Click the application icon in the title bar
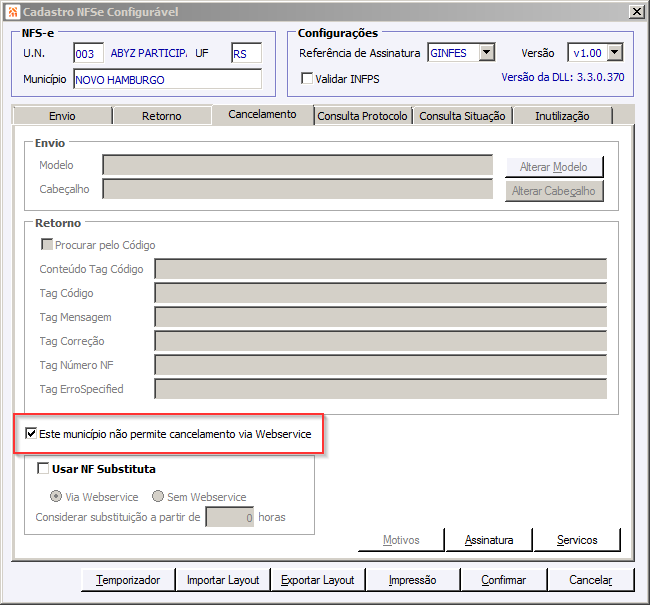The width and height of the screenshot is (650, 605). [12, 12]
